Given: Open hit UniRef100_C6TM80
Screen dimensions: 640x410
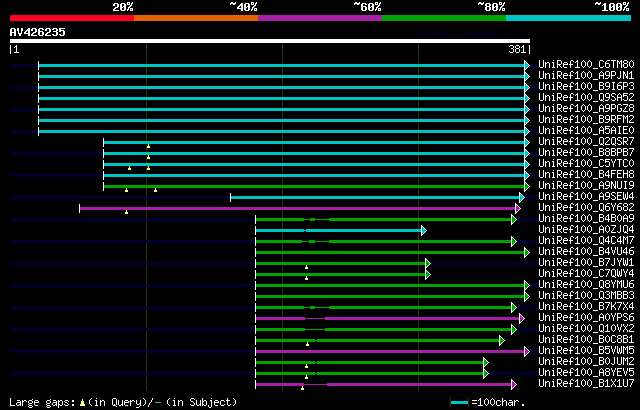Looking at the screenshot, I should click(x=586, y=64).
